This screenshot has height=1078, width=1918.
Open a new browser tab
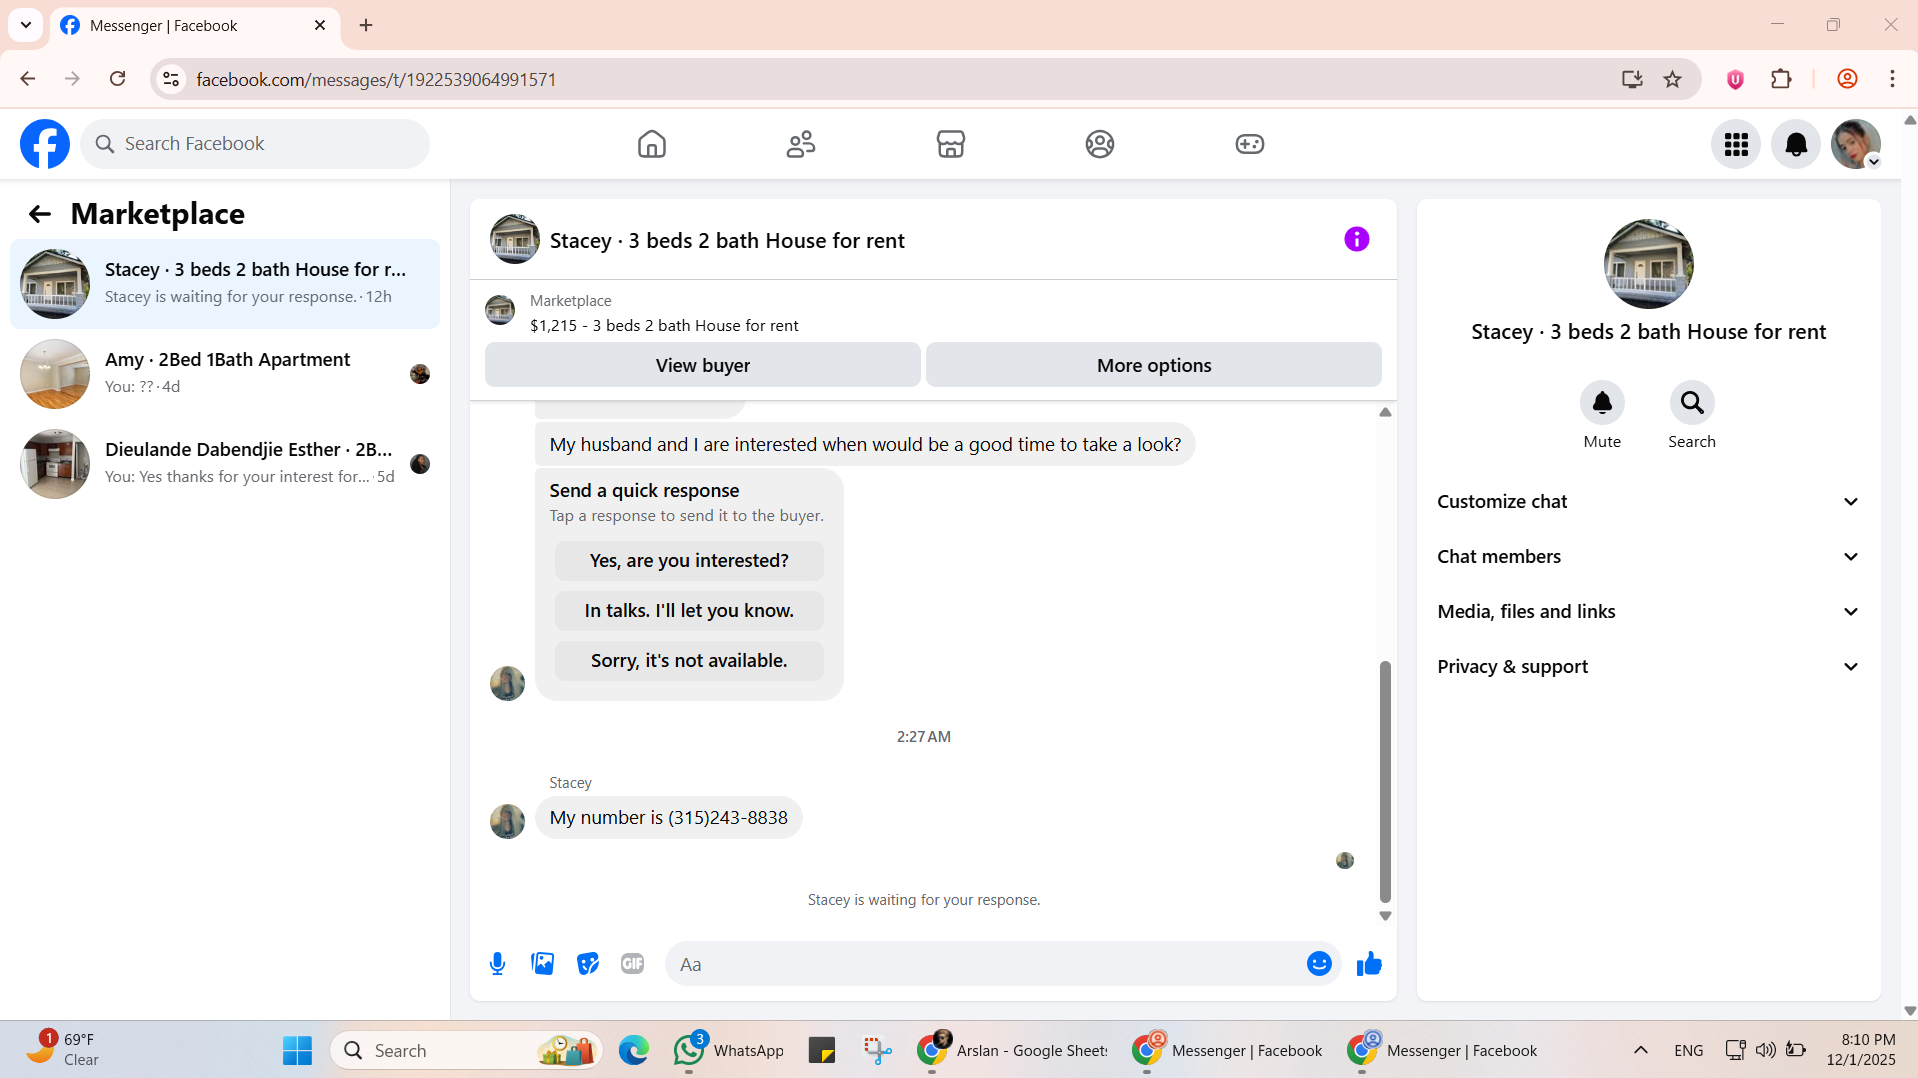pyautogui.click(x=366, y=25)
